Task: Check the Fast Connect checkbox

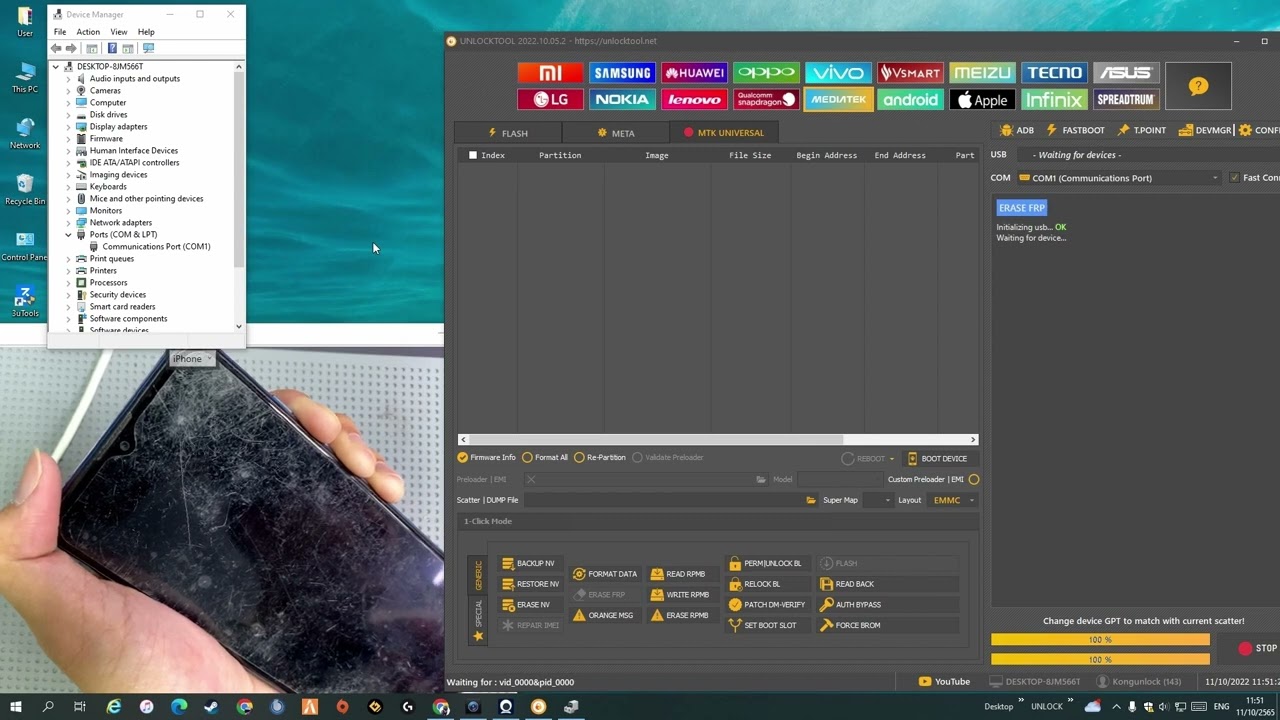Action: [x=1234, y=178]
